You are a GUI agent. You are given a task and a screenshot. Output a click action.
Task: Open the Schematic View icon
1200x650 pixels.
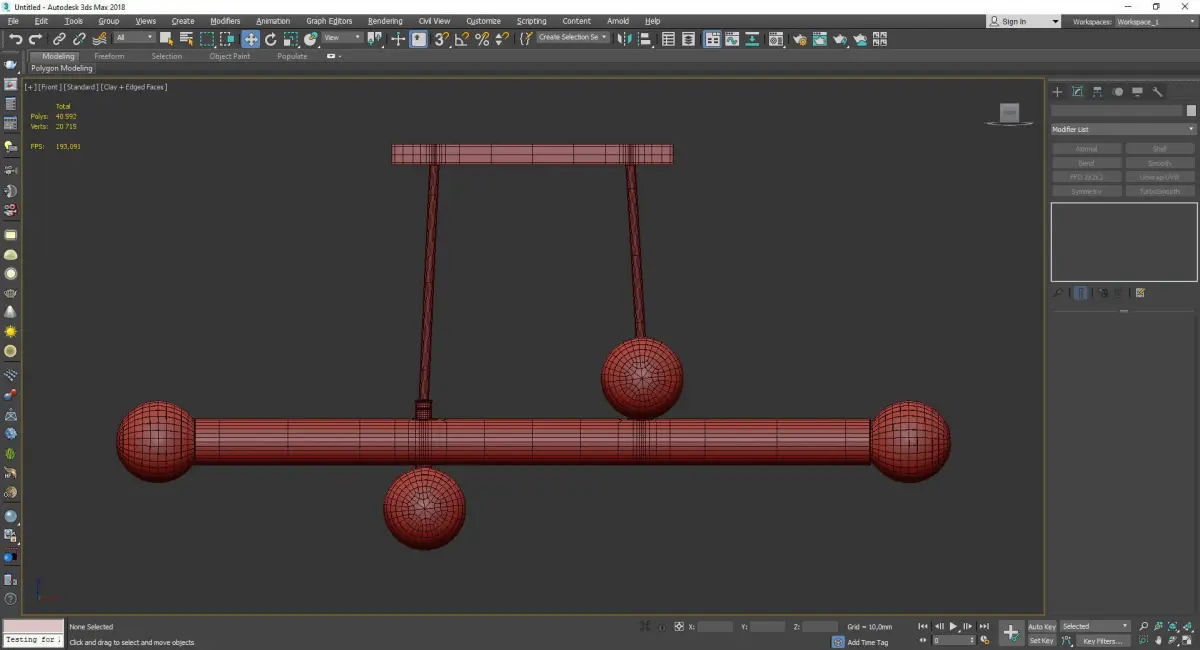tap(751, 39)
